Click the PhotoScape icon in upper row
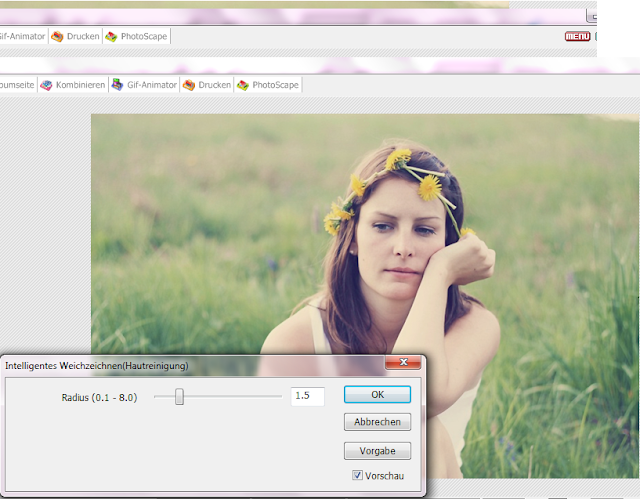Screen dimensions: 640x499 pos(111,36)
